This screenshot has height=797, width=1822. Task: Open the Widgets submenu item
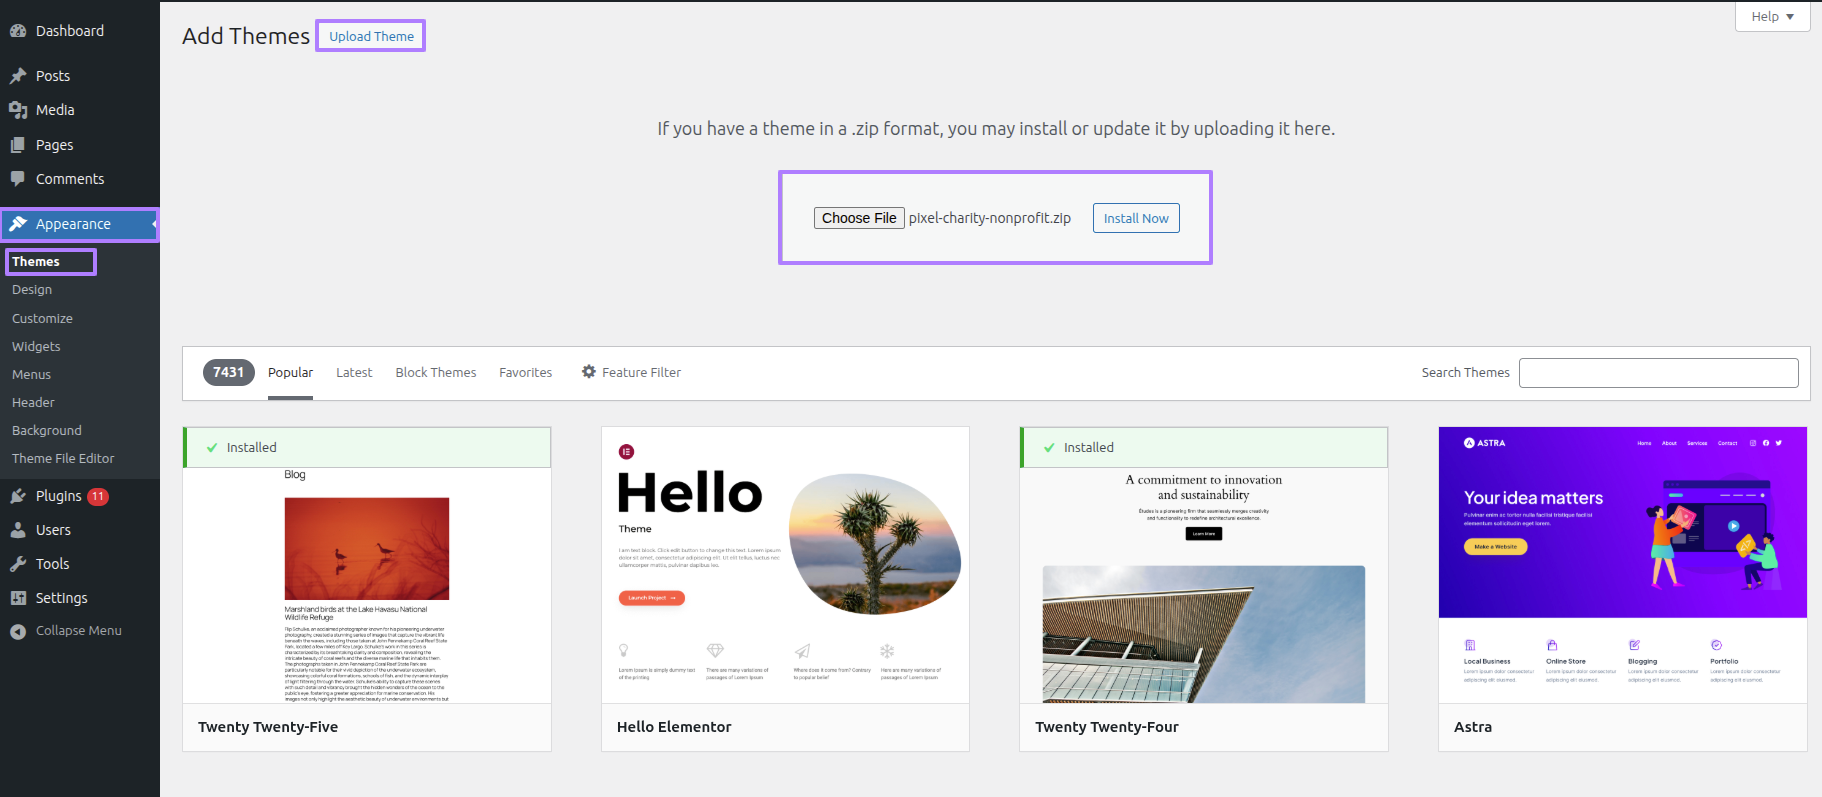(x=36, y=347)
